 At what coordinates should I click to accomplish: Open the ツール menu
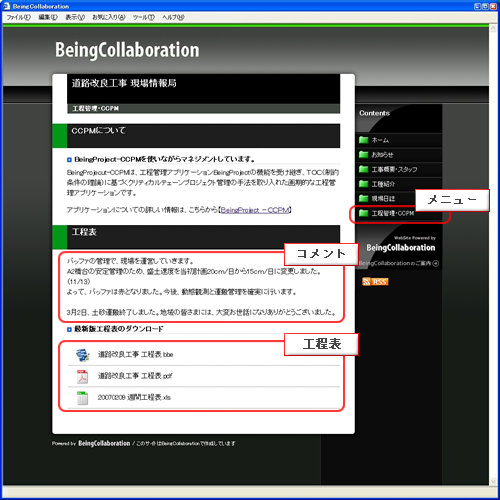[144, 17]
